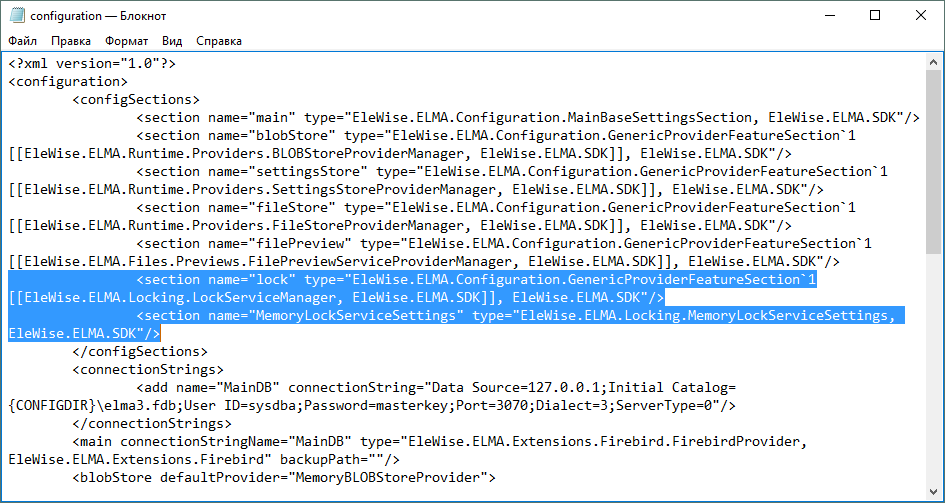945x503 pixels.
Task: Click the vertical scrollbar up arrow
Action: click(x=934, y=62)
